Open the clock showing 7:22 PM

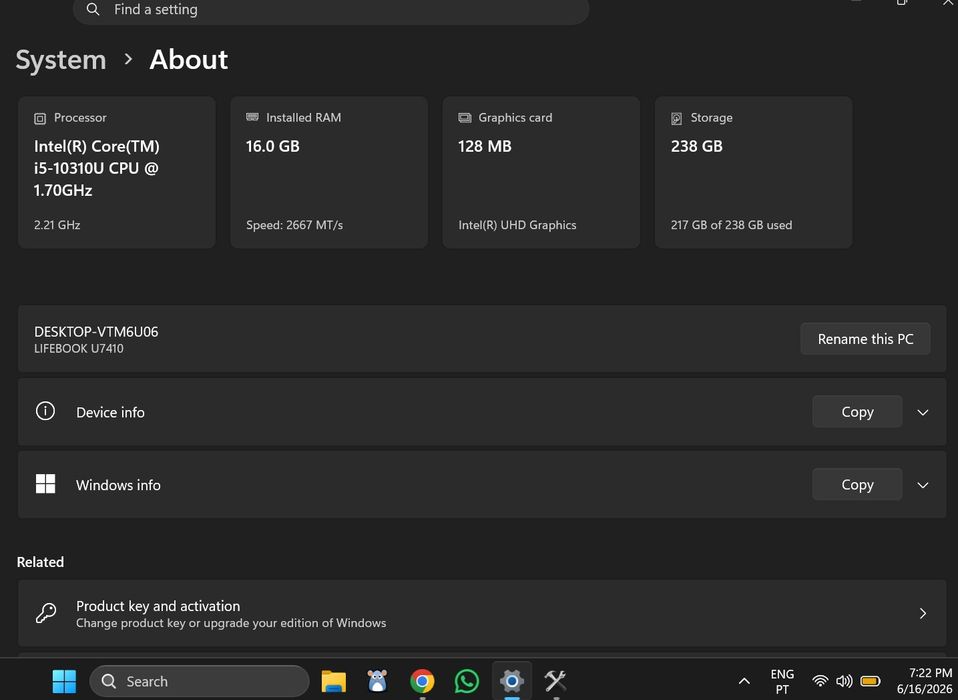tap(924, 681)
